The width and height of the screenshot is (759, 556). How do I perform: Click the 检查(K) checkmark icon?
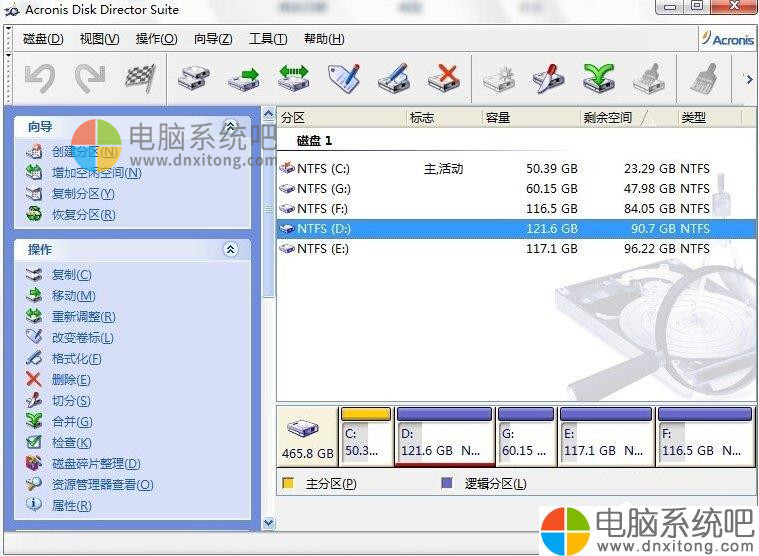coord(33,442)
